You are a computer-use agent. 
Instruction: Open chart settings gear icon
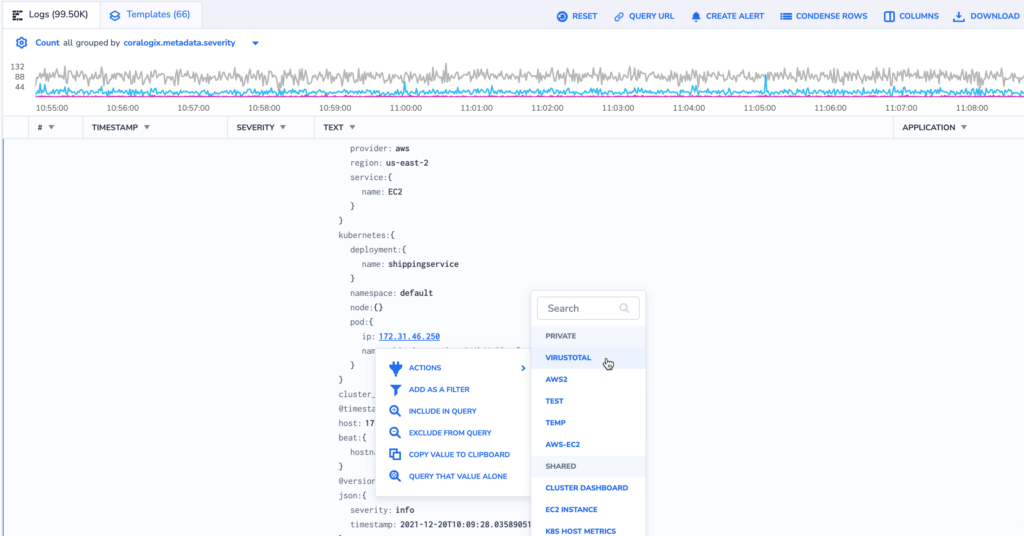pos(22,42)
